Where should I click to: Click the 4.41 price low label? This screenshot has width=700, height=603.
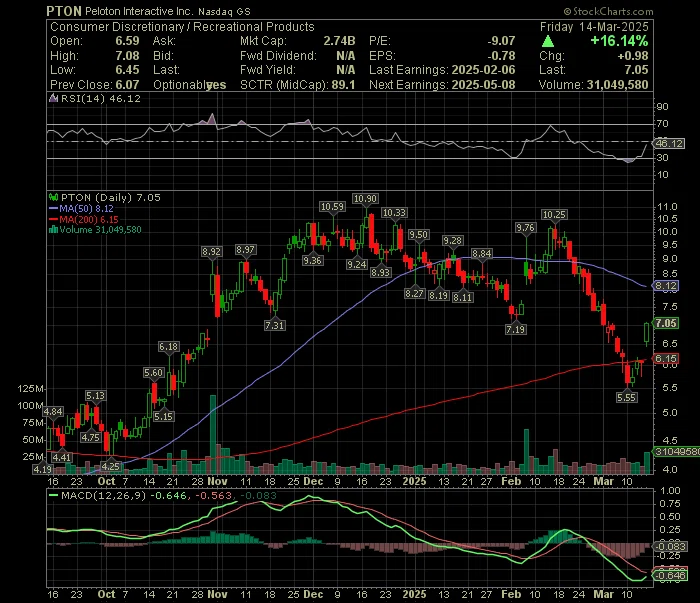pos(61,457)
